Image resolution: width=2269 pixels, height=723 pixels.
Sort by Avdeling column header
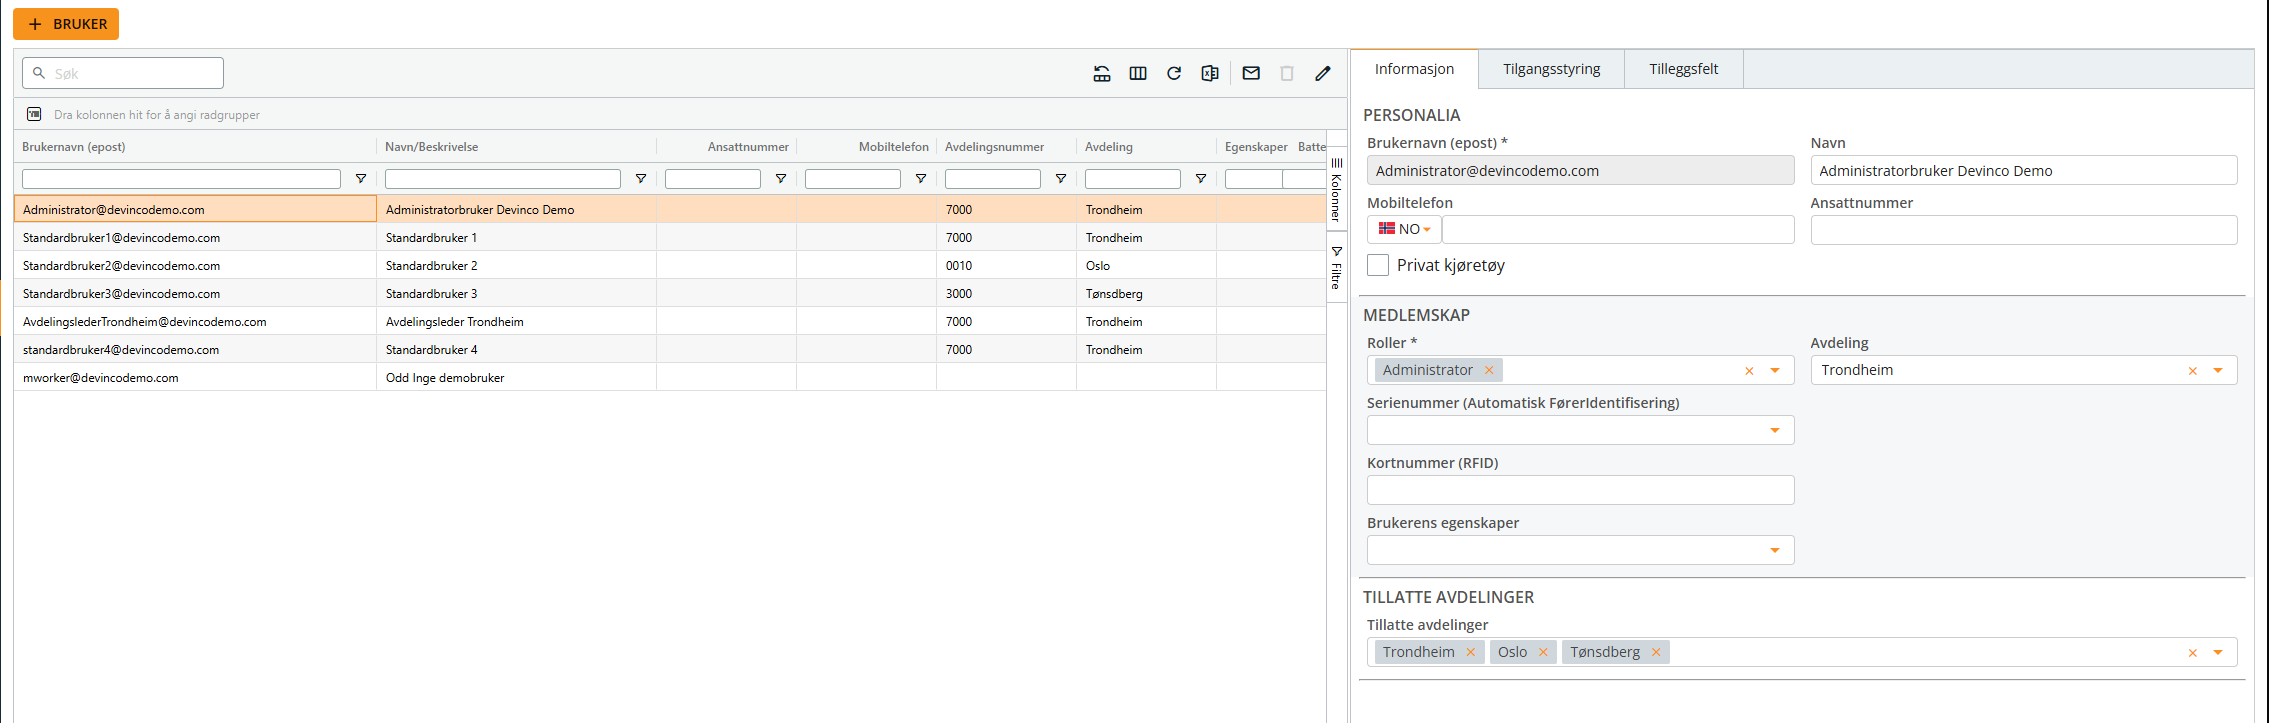pyautogui.click(x=1109, y=147)
